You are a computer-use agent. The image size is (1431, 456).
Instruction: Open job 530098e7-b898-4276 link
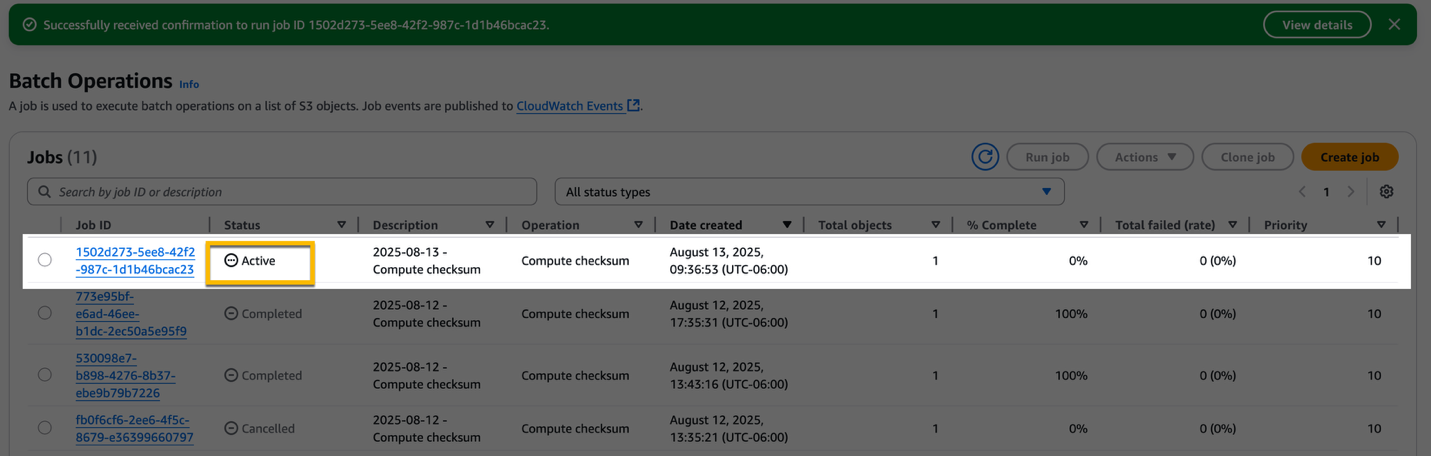[x=125, y=376]
